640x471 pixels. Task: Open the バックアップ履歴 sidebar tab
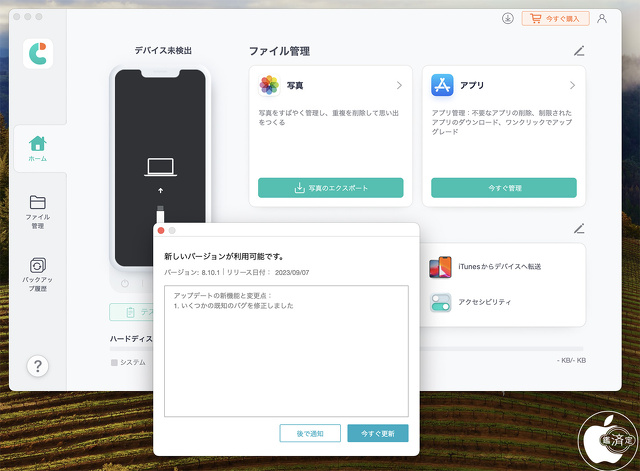click(38, 275)
